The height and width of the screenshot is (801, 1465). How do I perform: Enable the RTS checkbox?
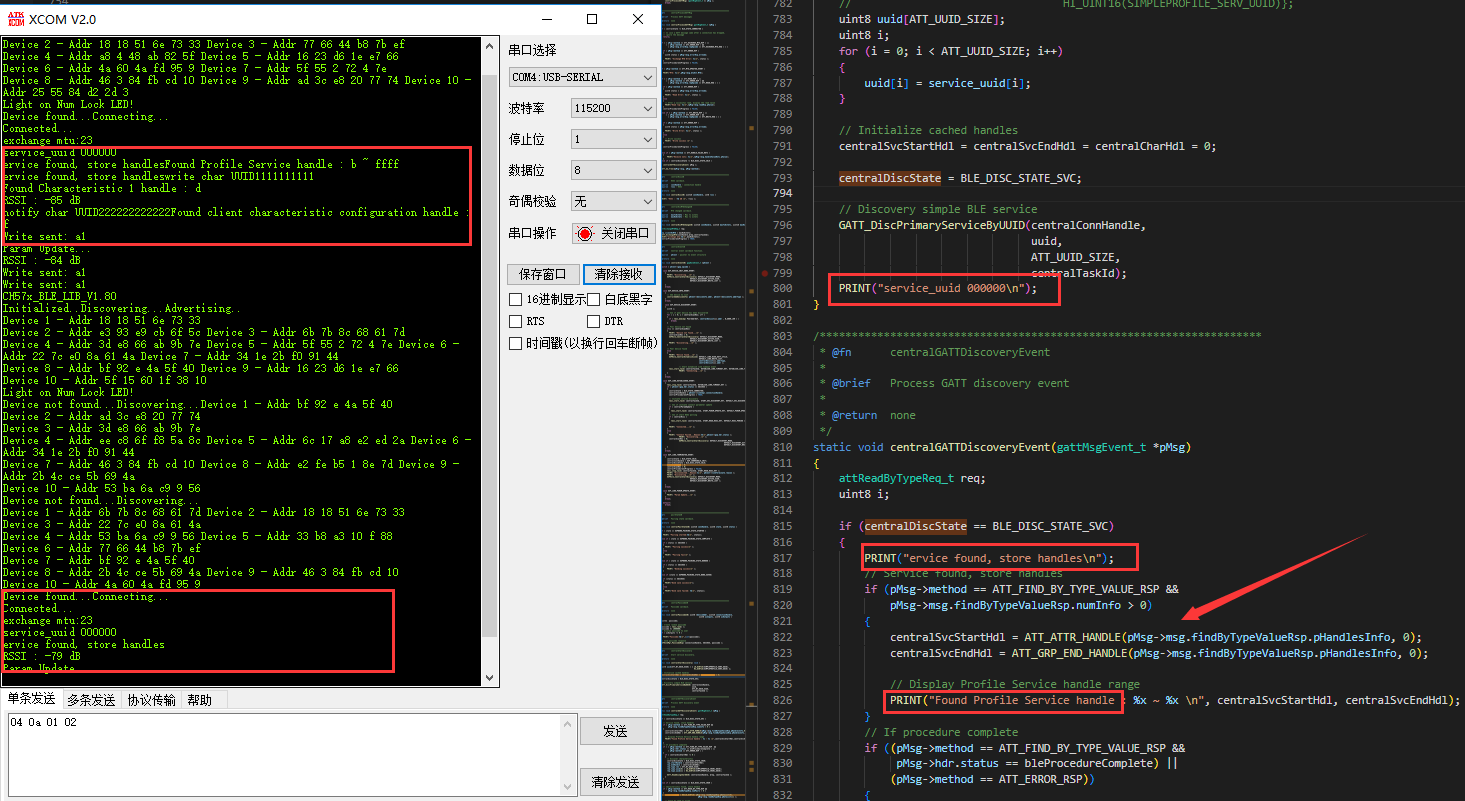(x=515, y=321)
